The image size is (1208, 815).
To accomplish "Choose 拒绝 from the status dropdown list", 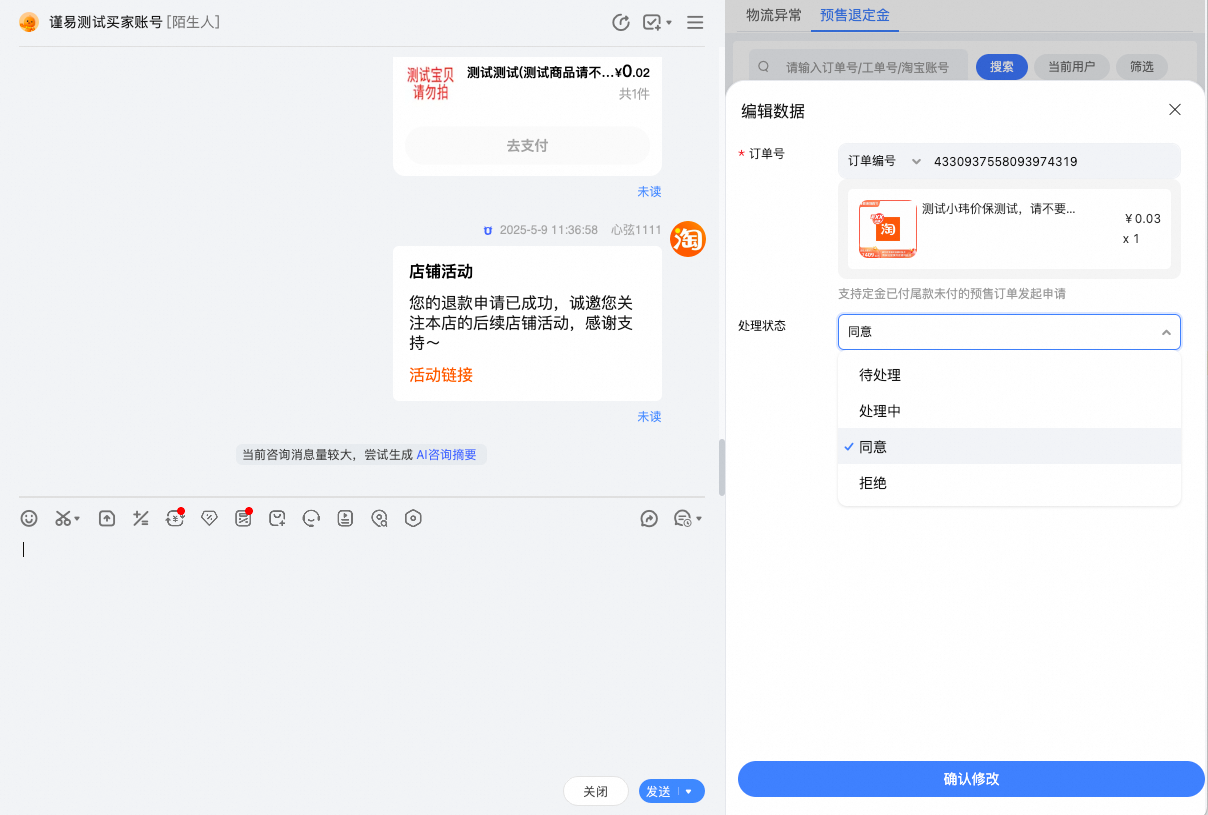I will pos(873,483).
